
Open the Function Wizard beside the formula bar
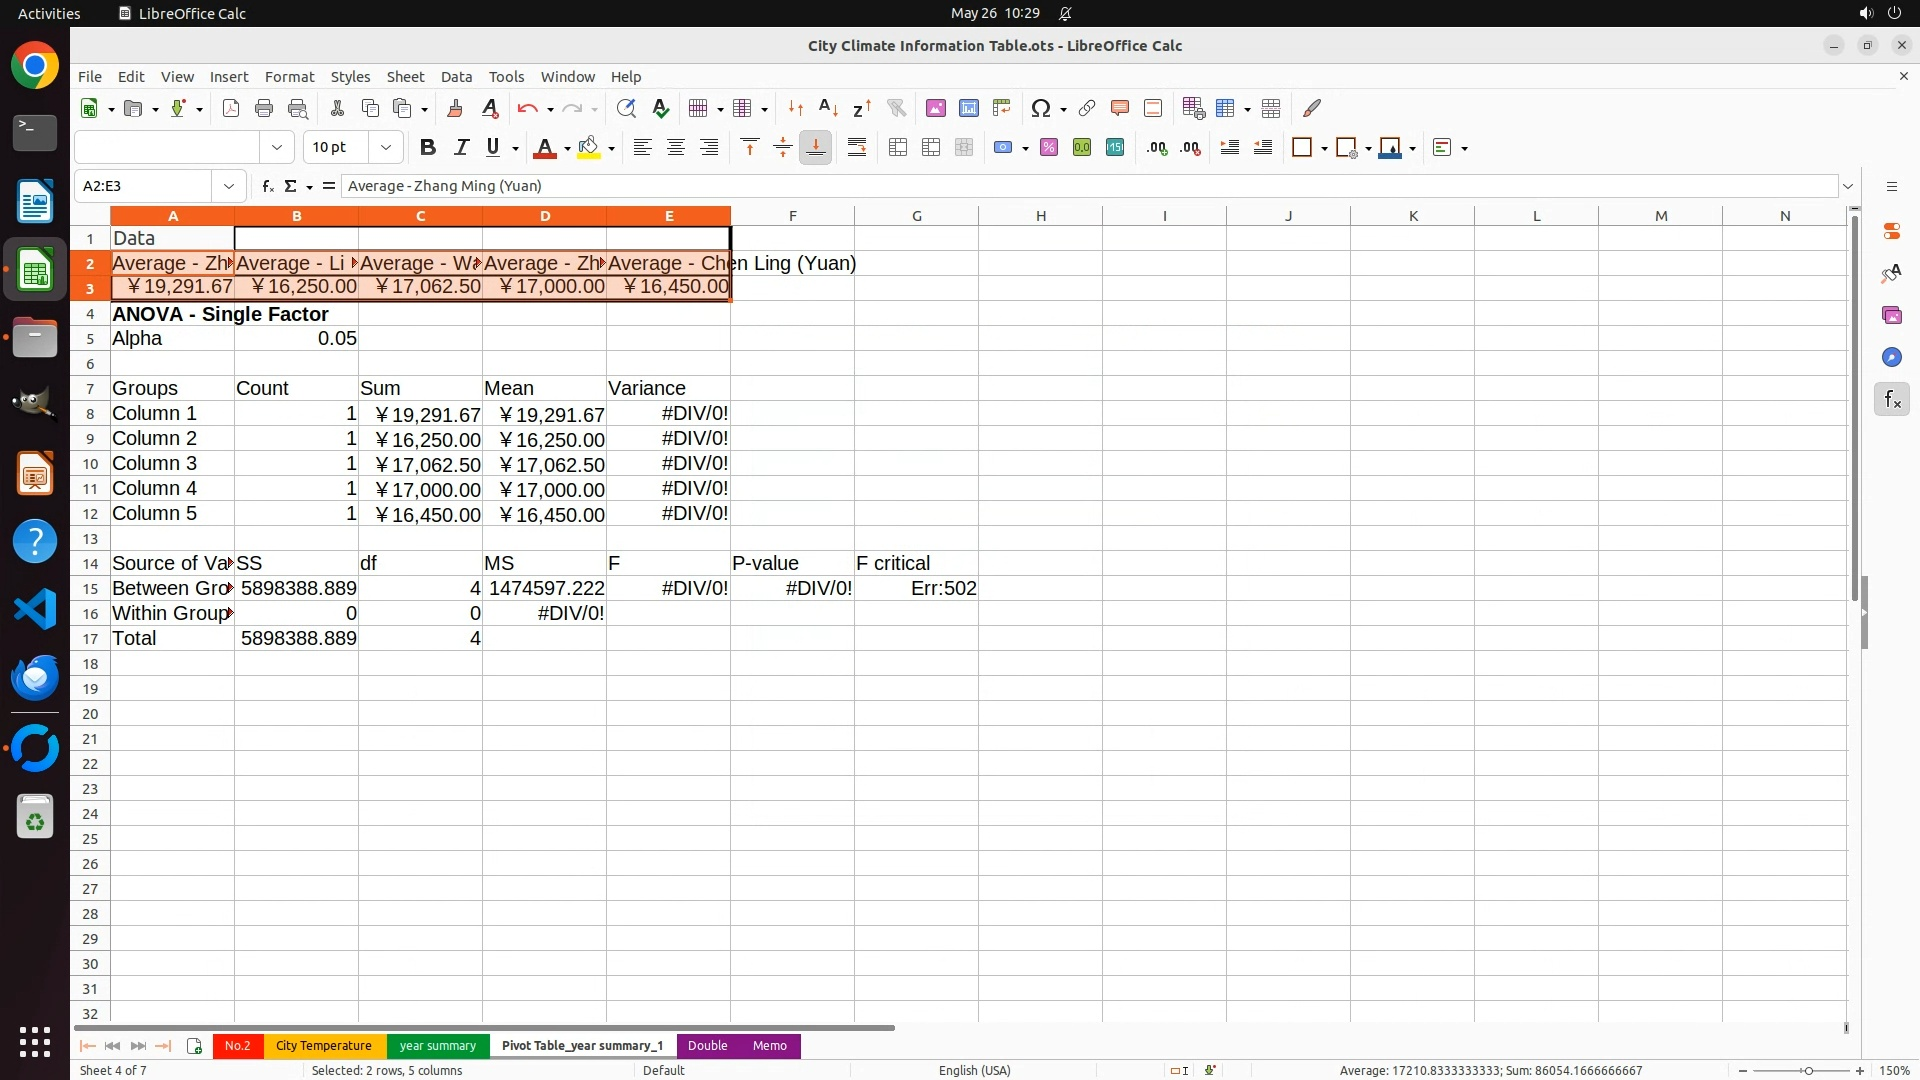267,186
